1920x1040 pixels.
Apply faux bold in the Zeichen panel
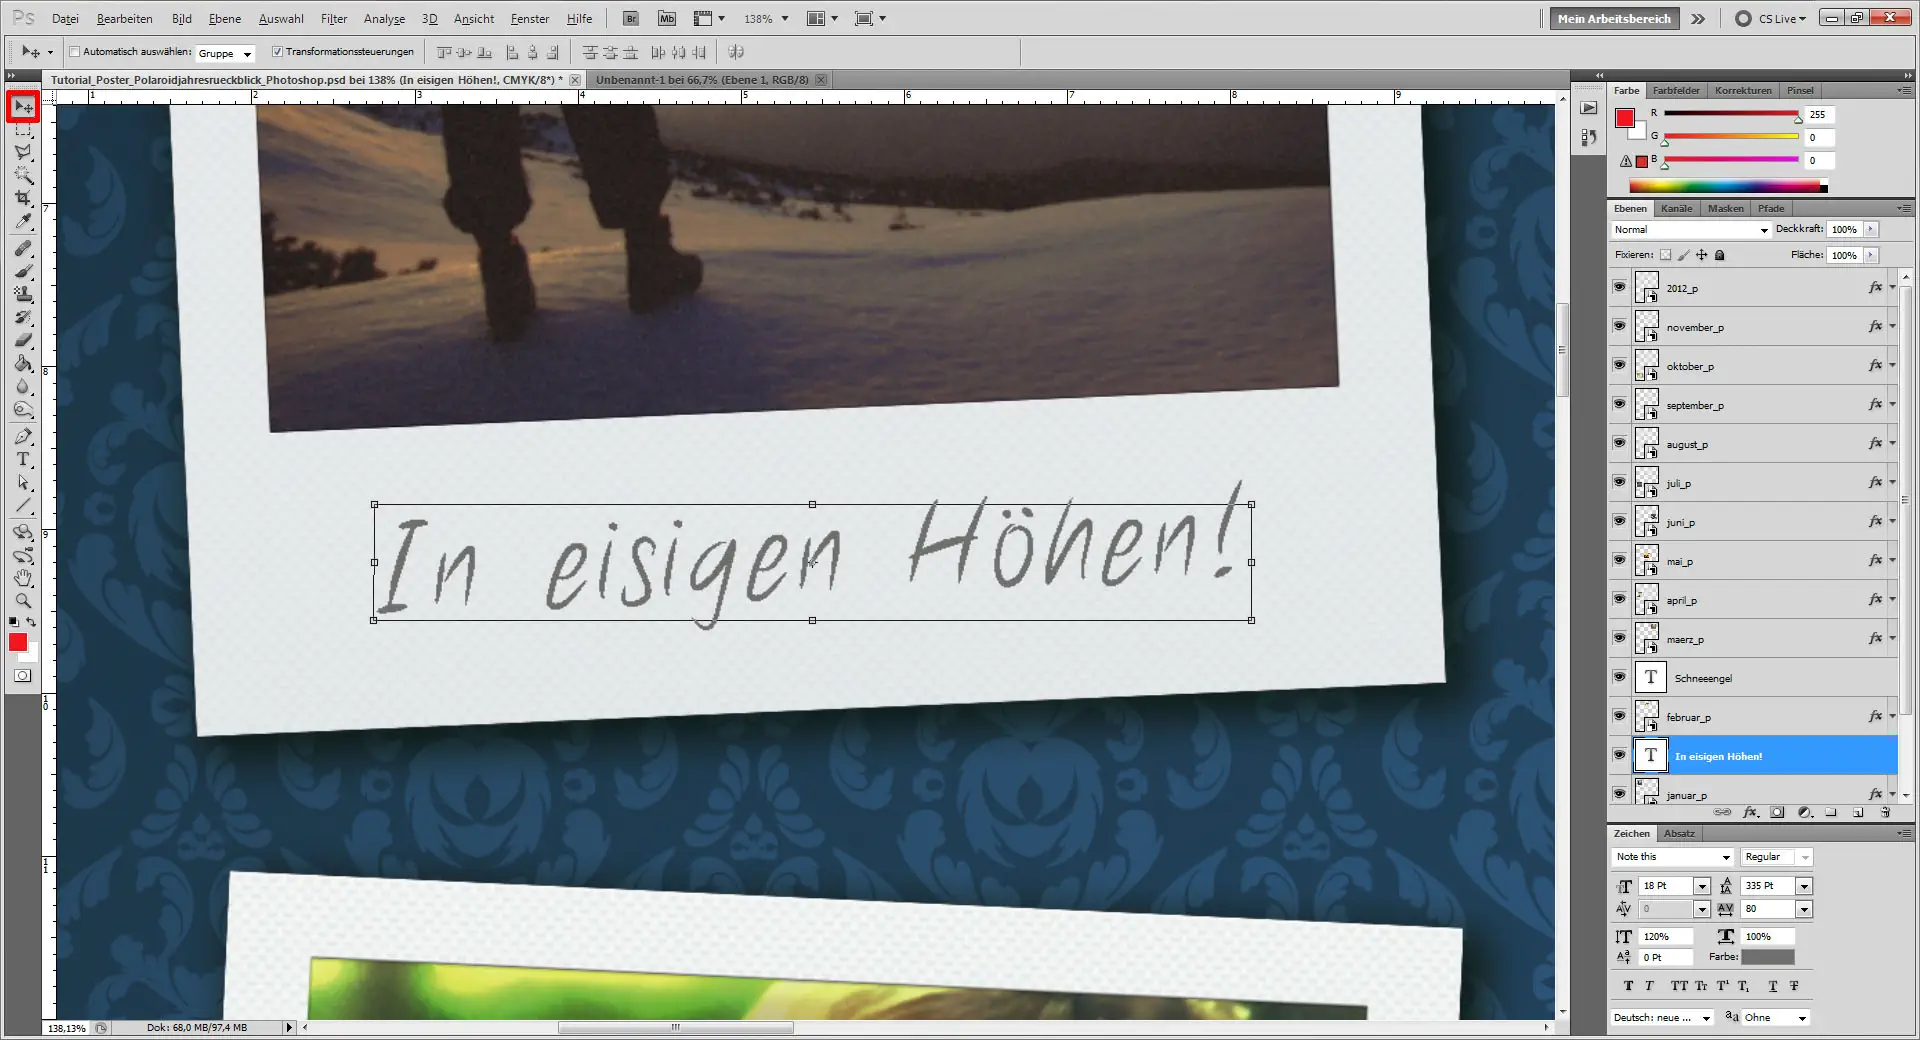click(1627, 986)
